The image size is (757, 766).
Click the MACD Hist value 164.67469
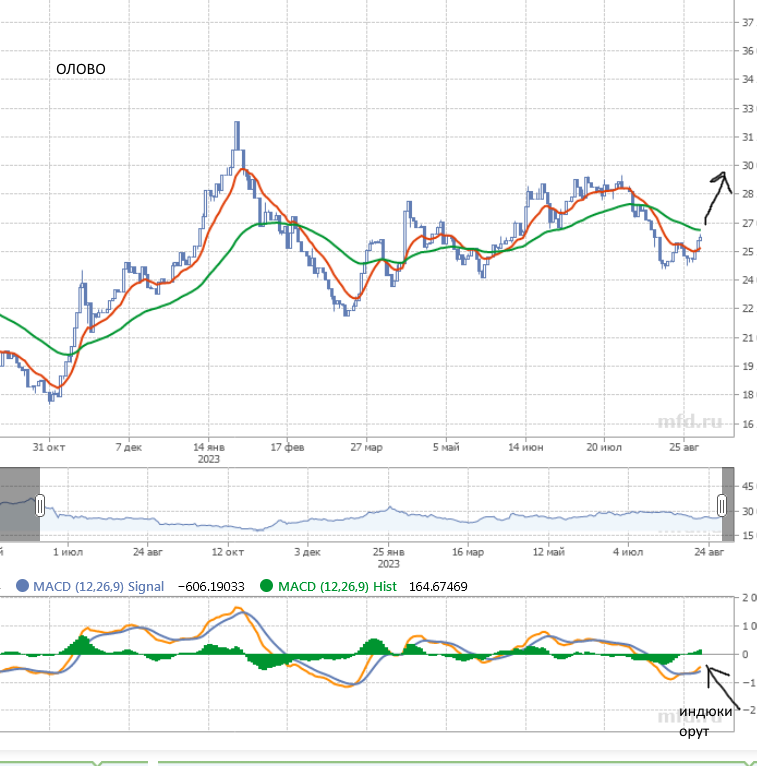click(x=438, y=587)
